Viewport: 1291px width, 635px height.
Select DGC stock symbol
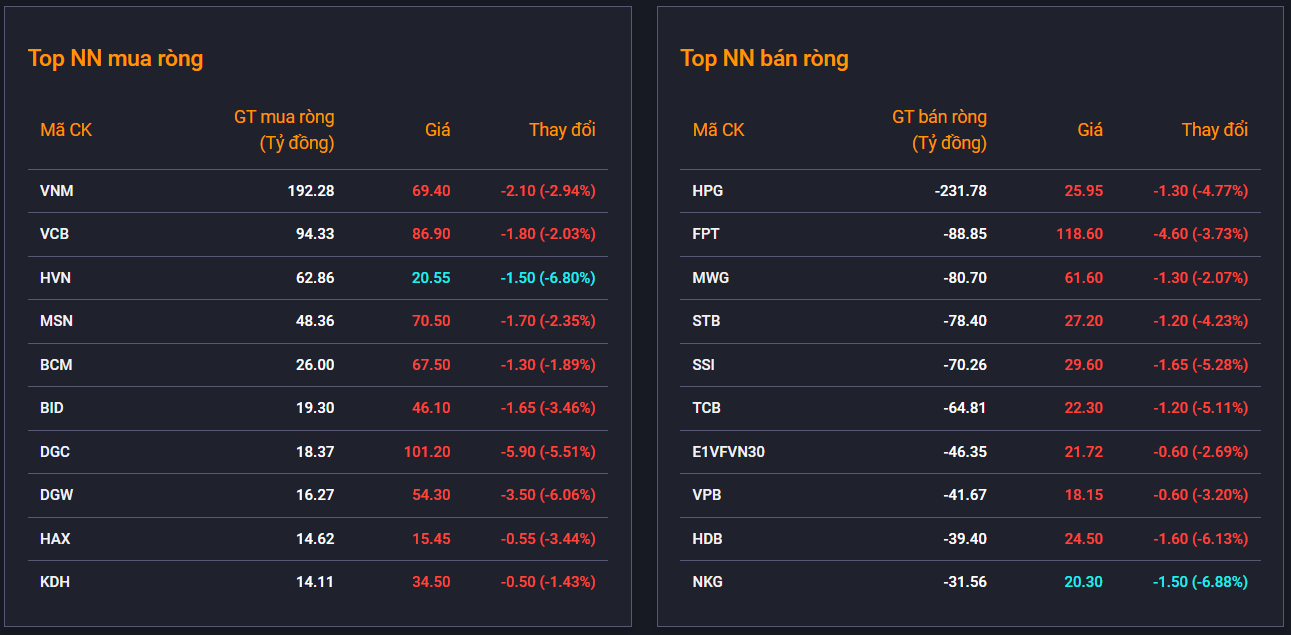(x=55, y=452)
